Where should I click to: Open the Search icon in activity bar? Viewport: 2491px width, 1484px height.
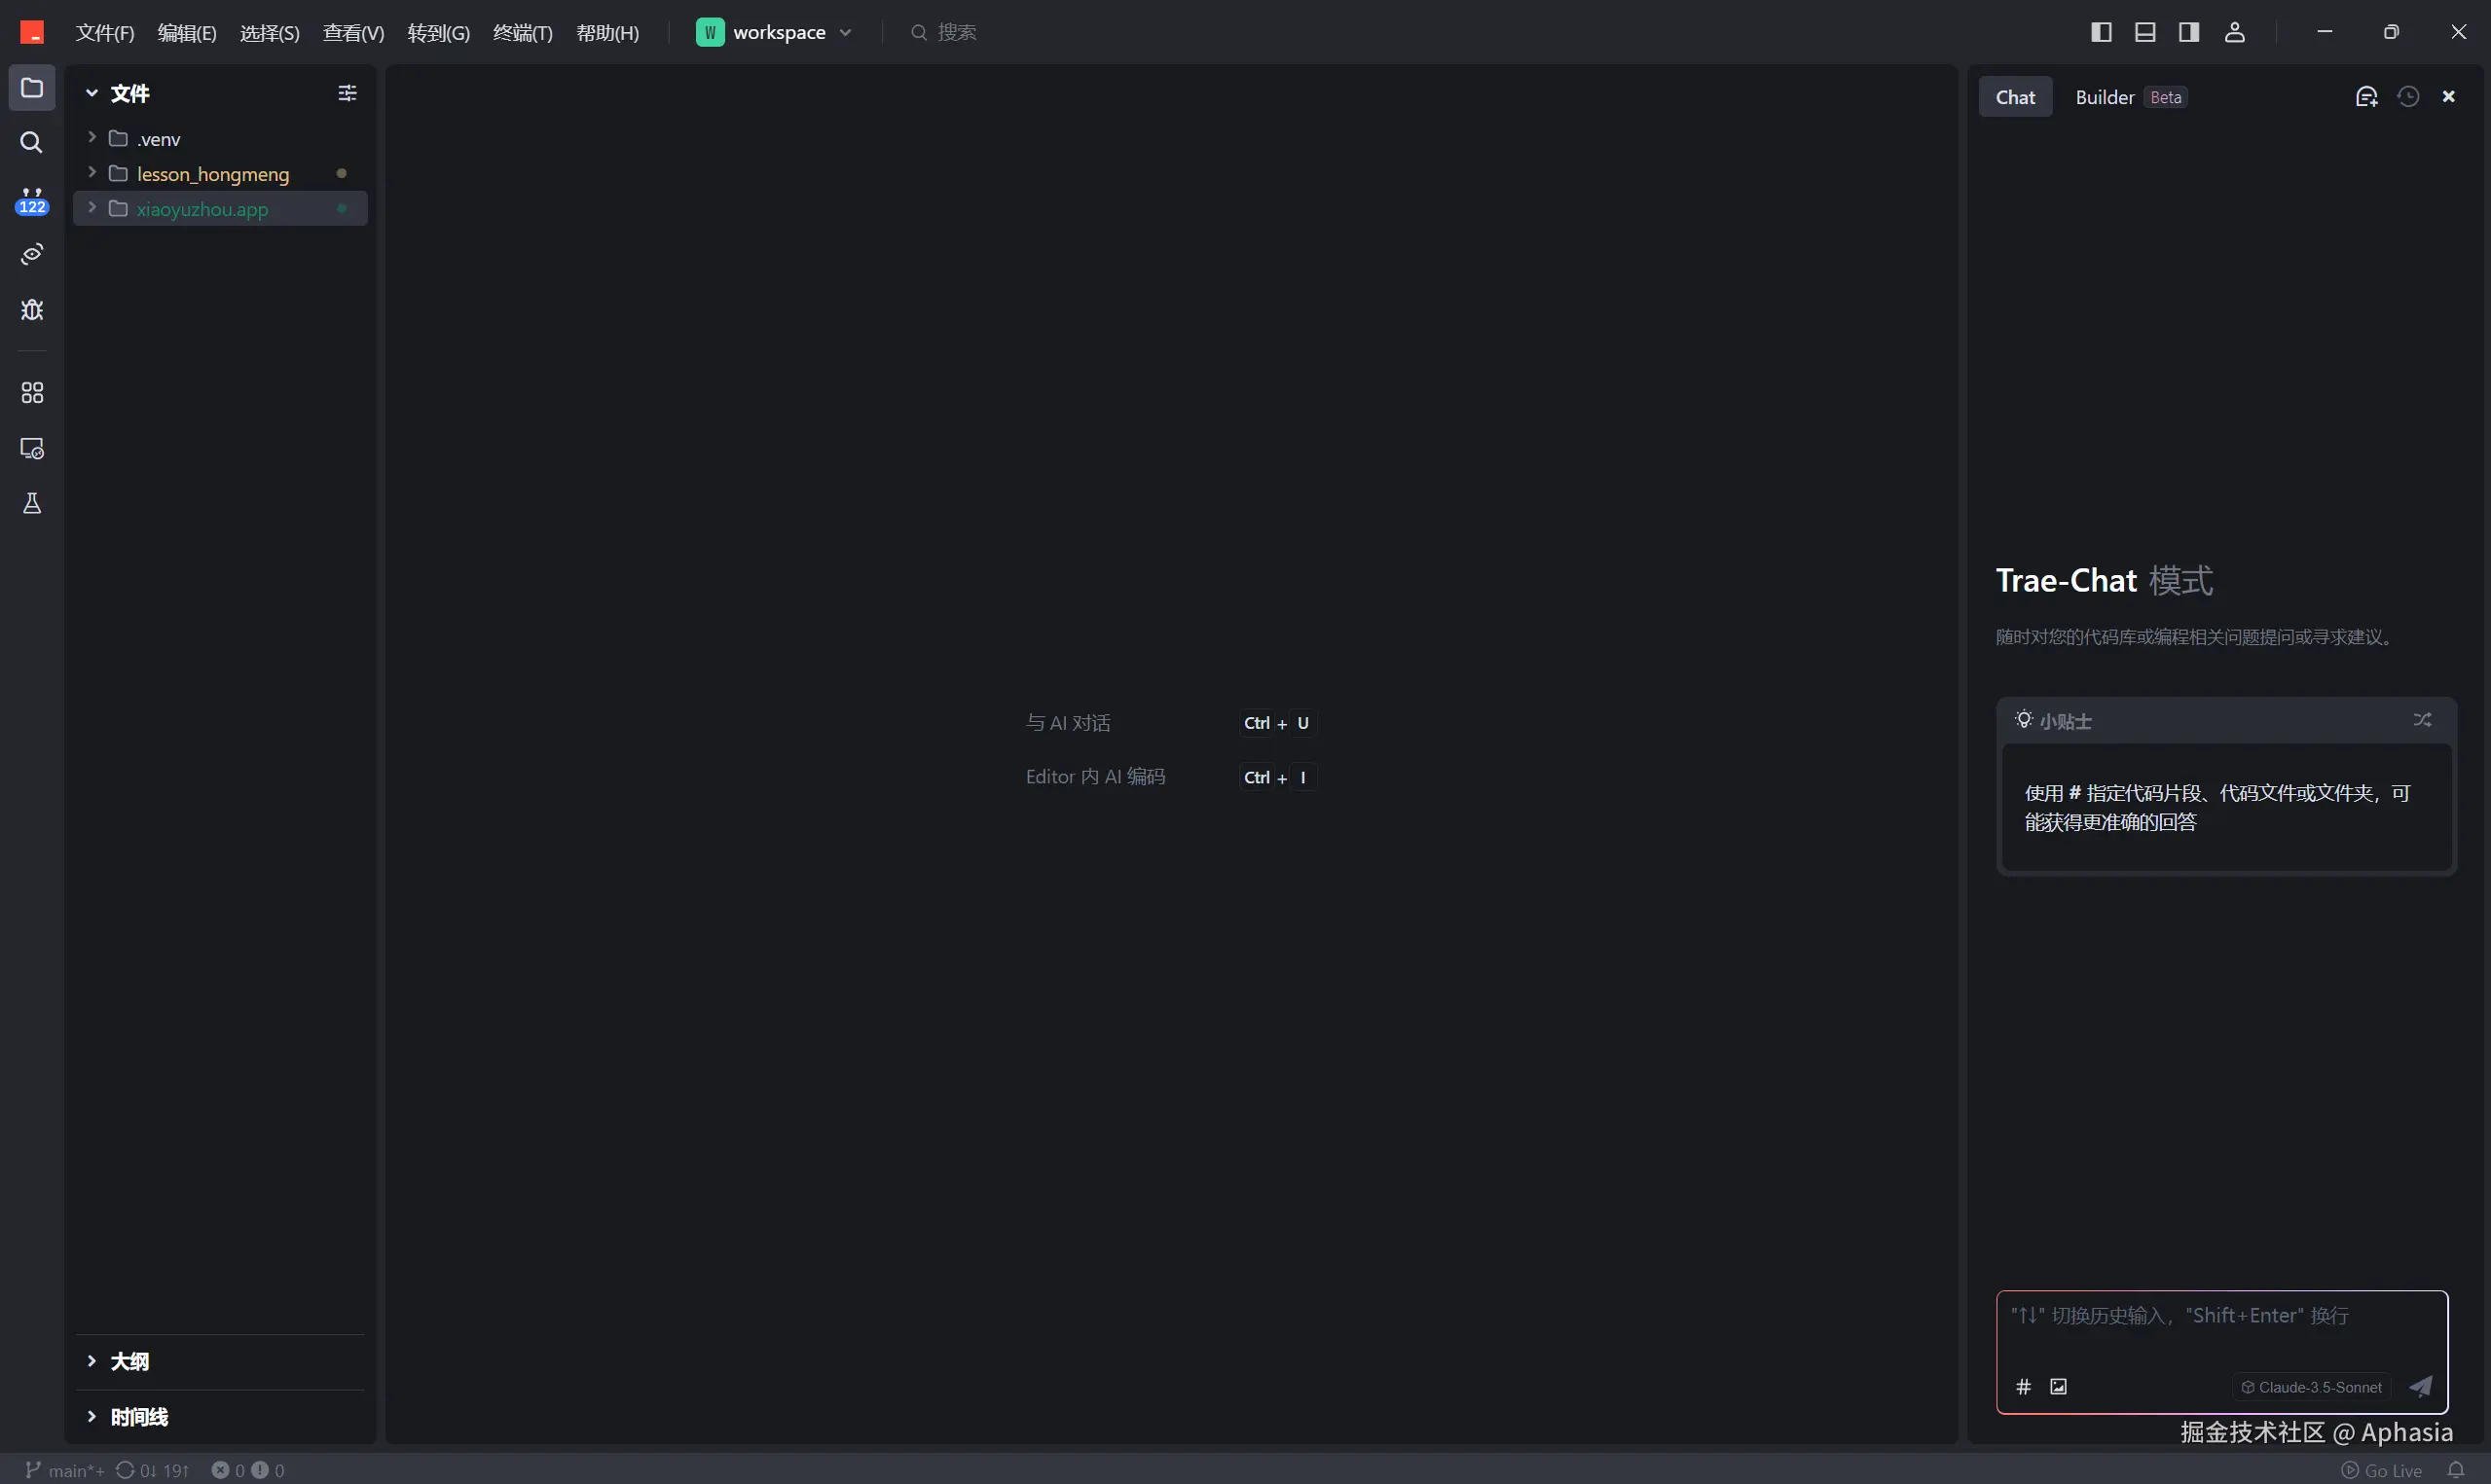[32, 143]
